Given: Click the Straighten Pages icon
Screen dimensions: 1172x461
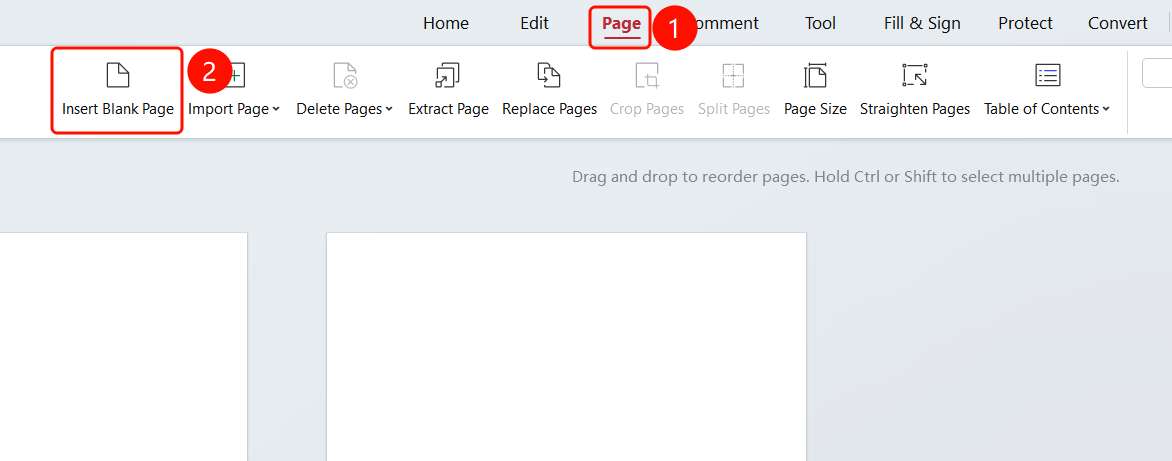Looking at the screenshot, I should pyautogui.click(x=915, y=75).
